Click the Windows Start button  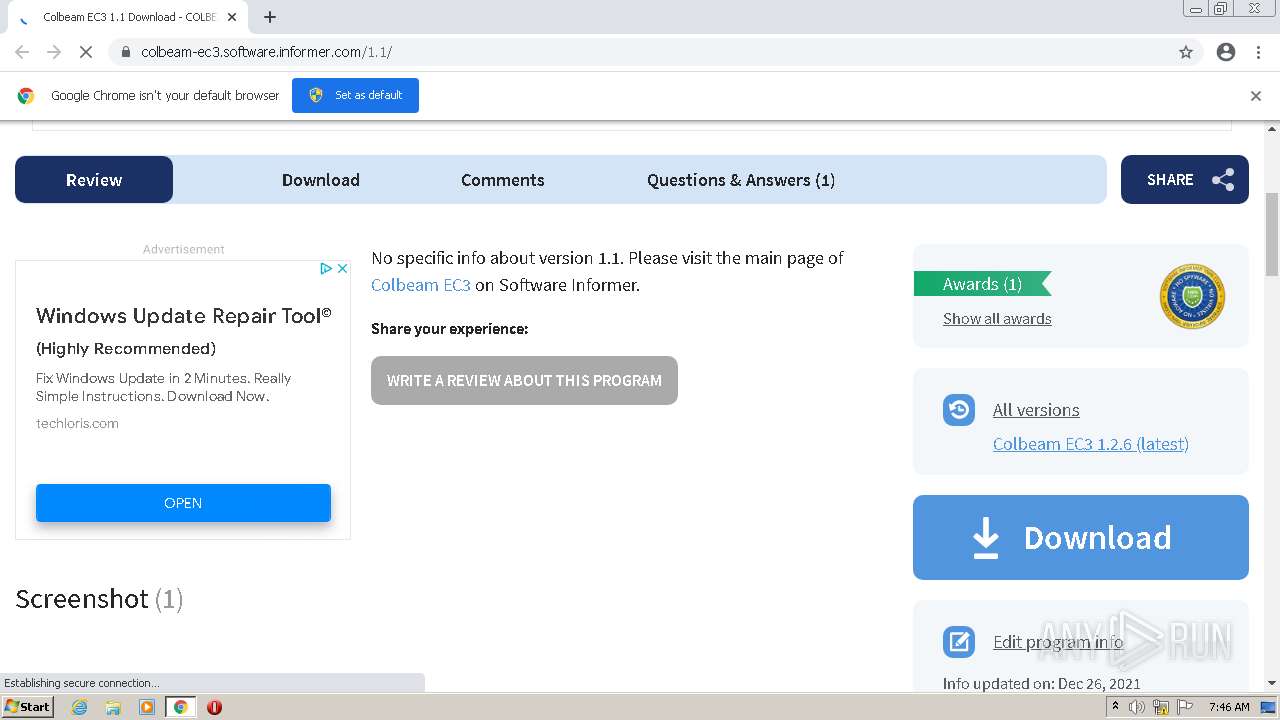[x=27, y=707]
